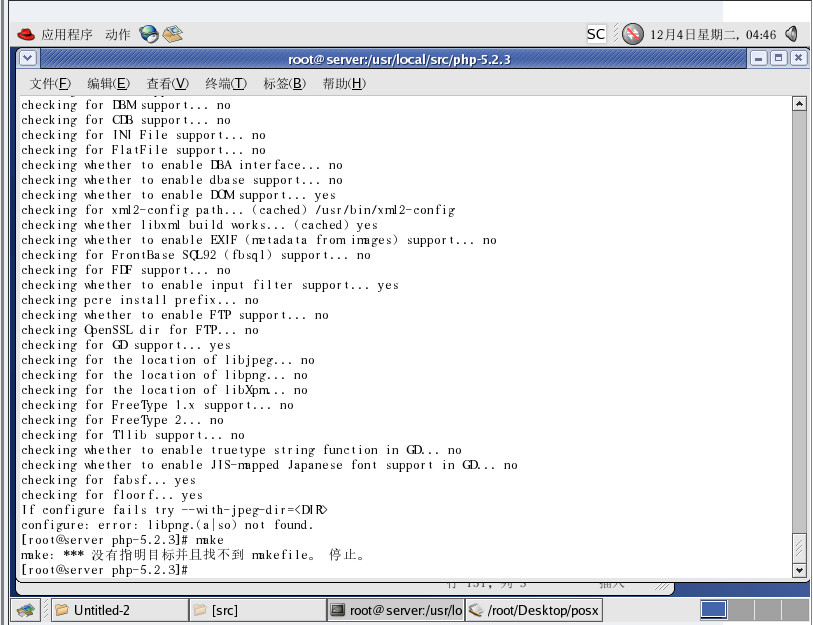
Task: Open the 动作 menu in top panel
Action: 117,34
